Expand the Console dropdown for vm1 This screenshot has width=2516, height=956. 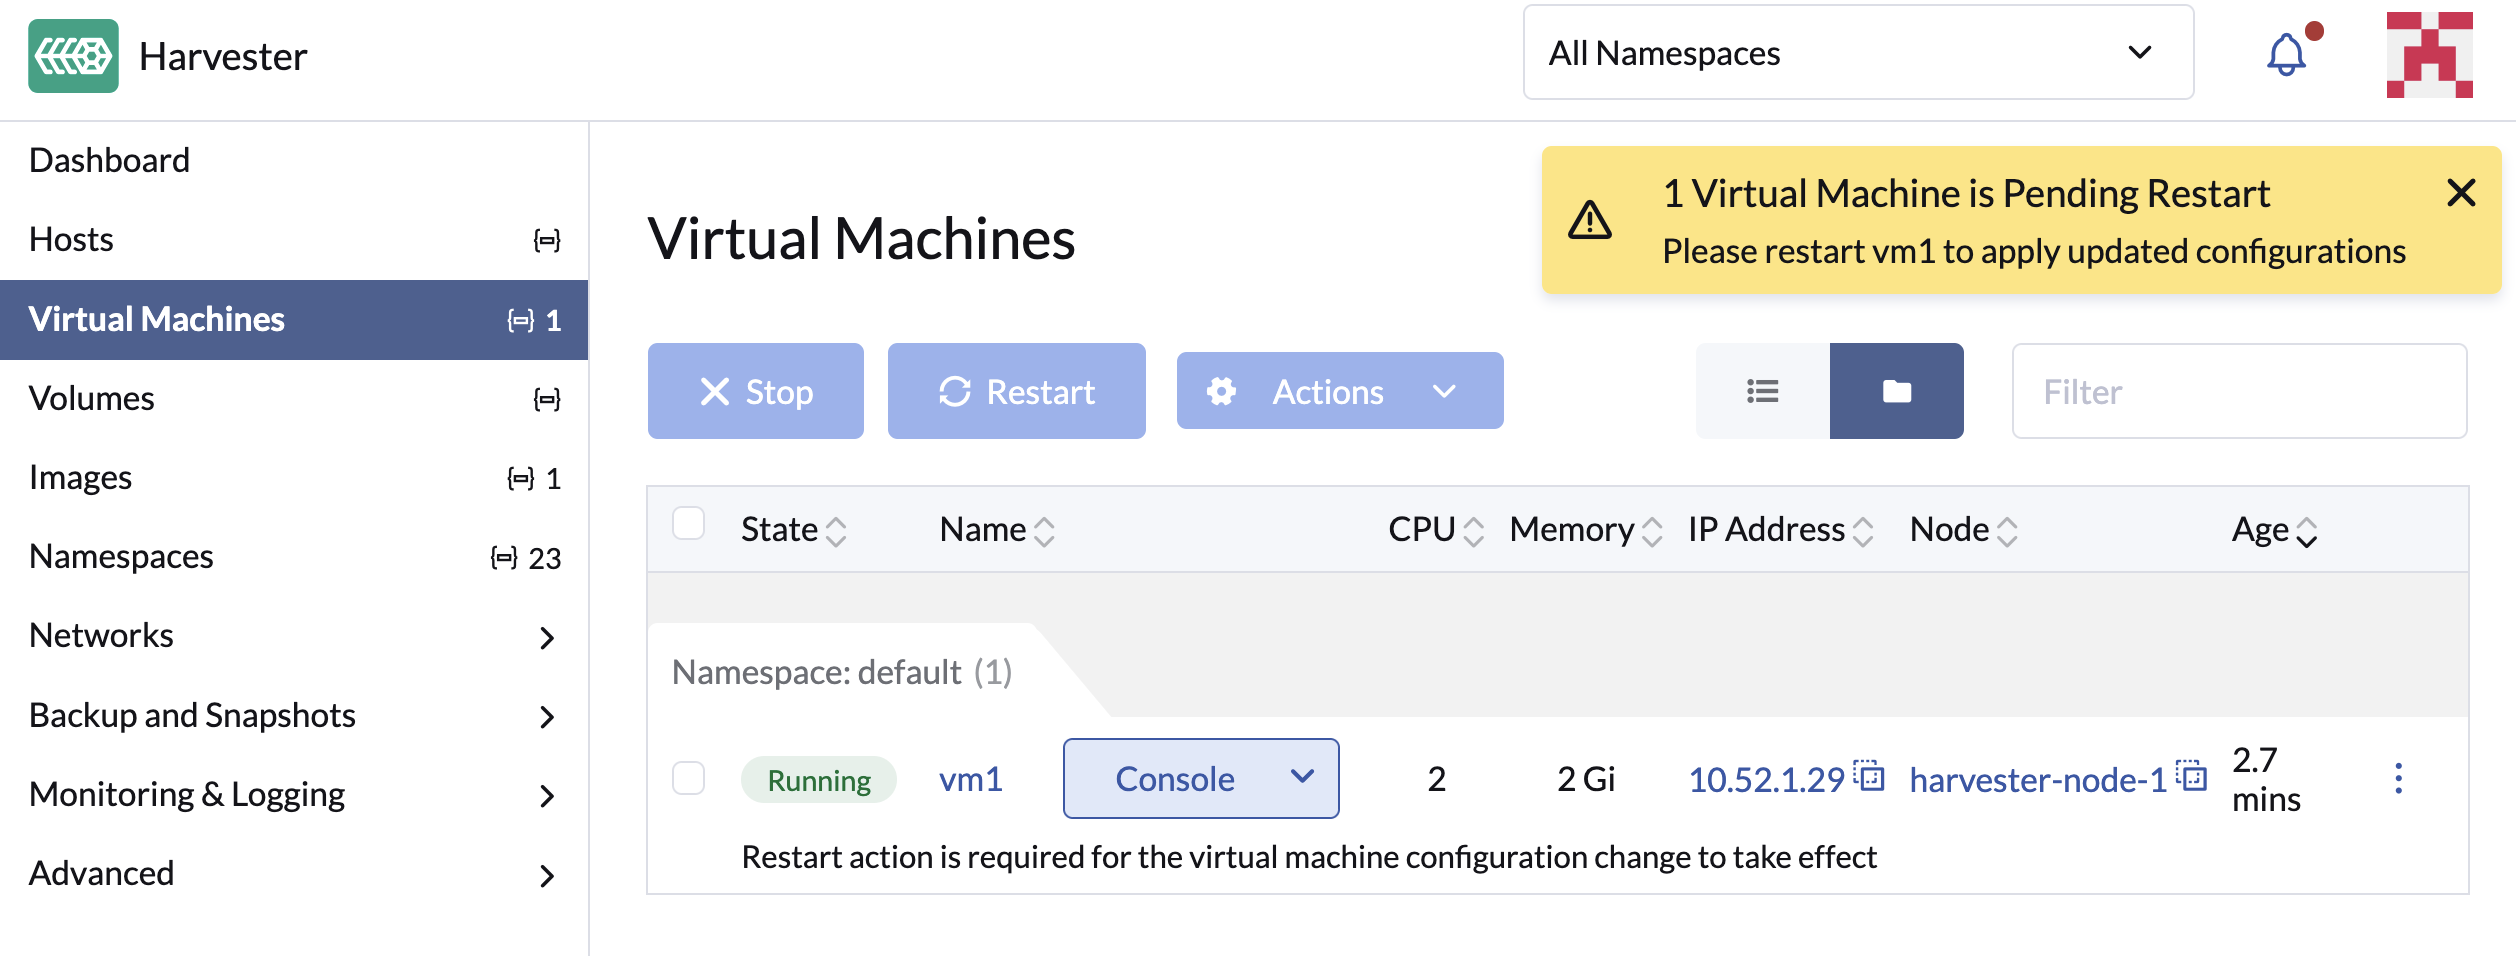coord(1302,778)
